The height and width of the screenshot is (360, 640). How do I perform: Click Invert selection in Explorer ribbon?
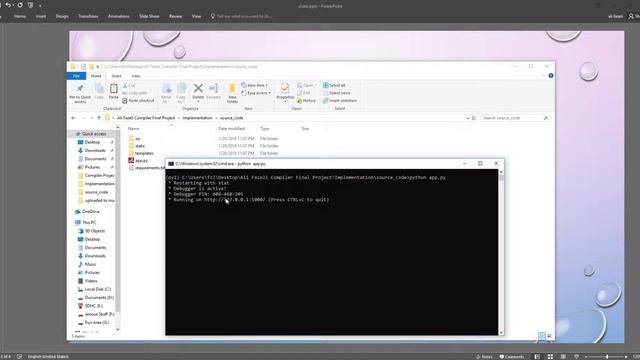340,100
